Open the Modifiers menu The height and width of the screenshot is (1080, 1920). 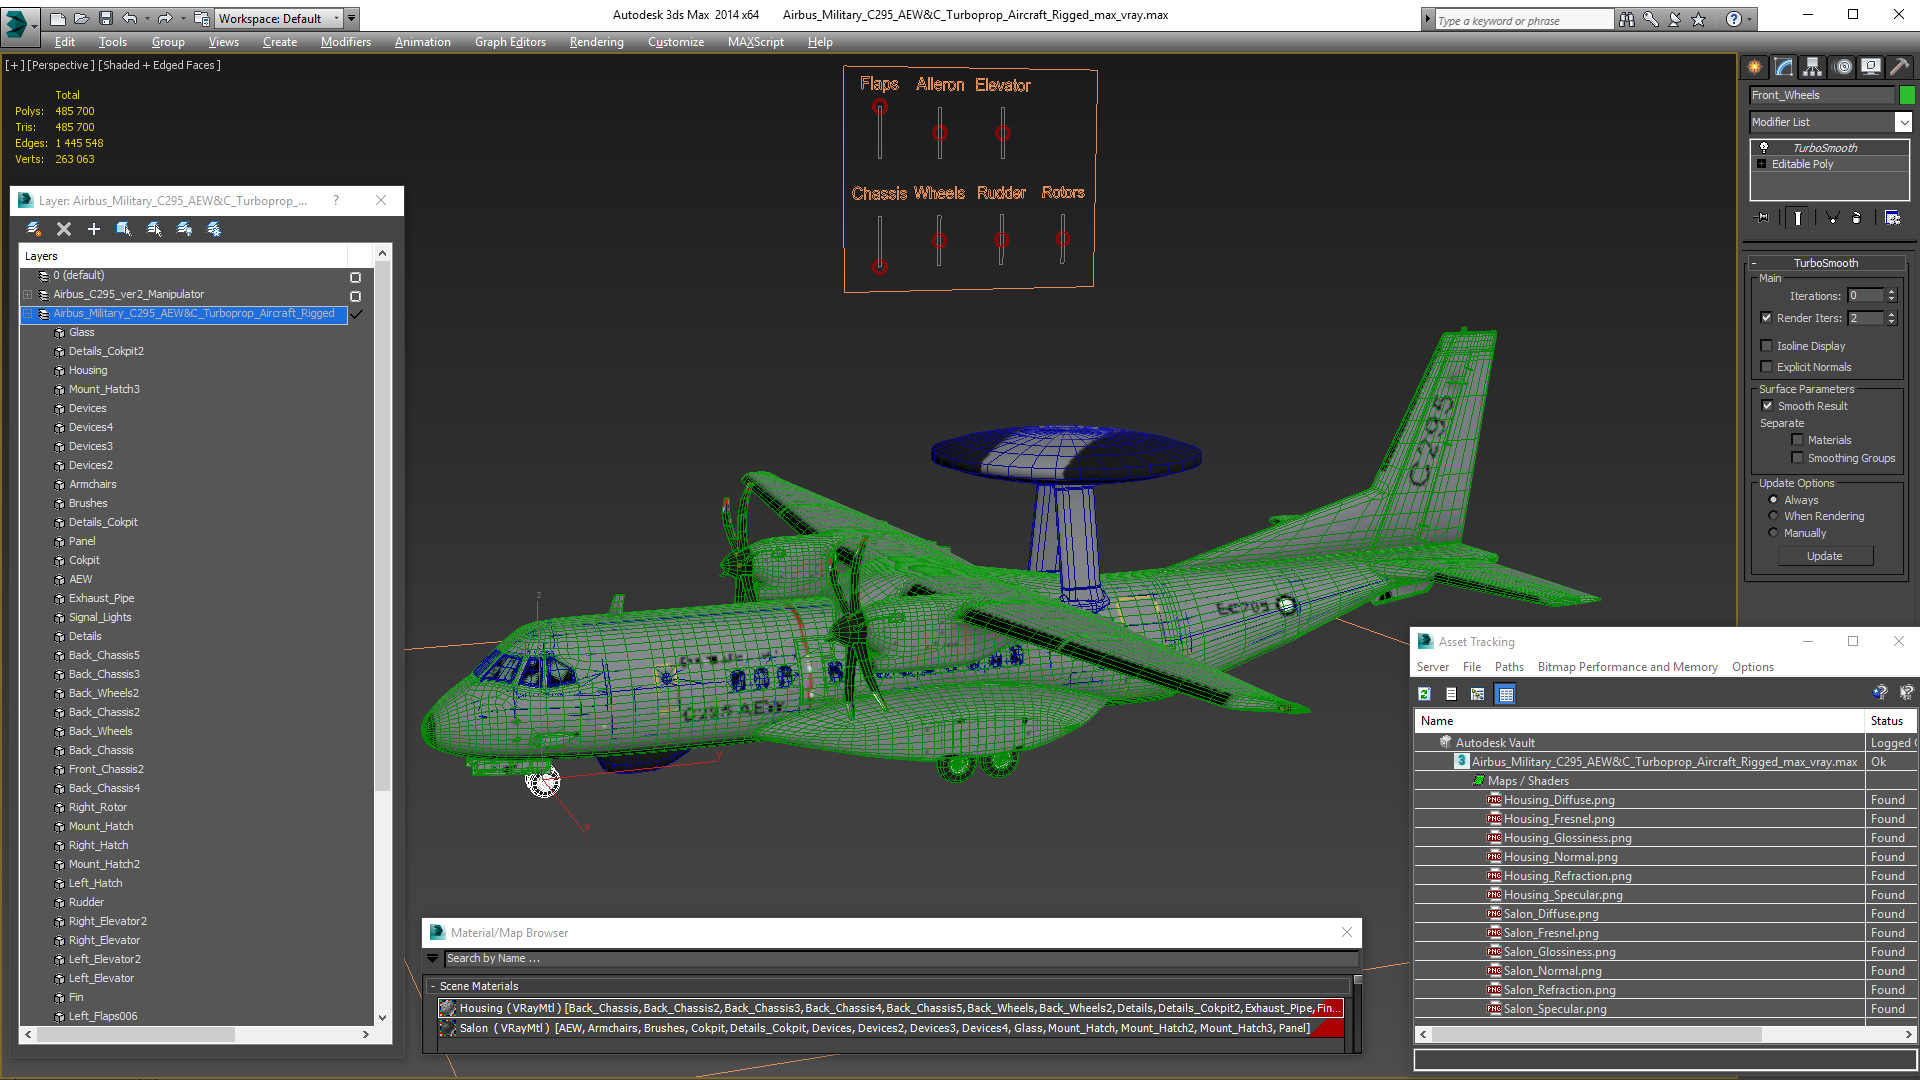click(346, 42)
